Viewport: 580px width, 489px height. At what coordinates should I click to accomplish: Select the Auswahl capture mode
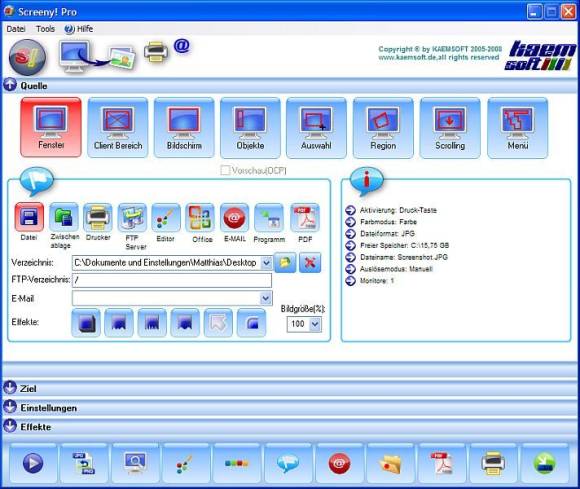(x=316, y=128)
